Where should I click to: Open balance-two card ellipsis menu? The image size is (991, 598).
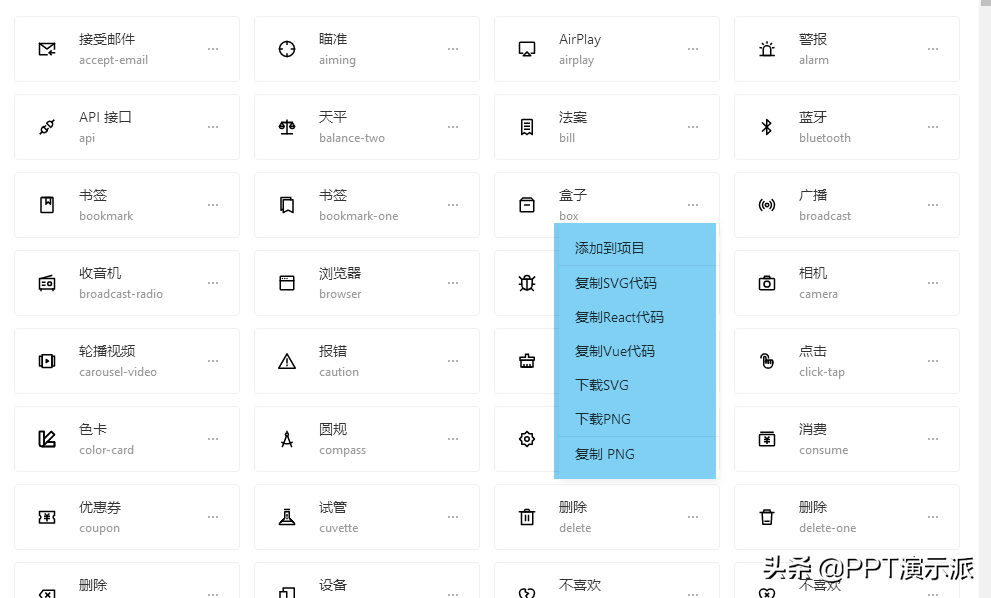(453, 127)
